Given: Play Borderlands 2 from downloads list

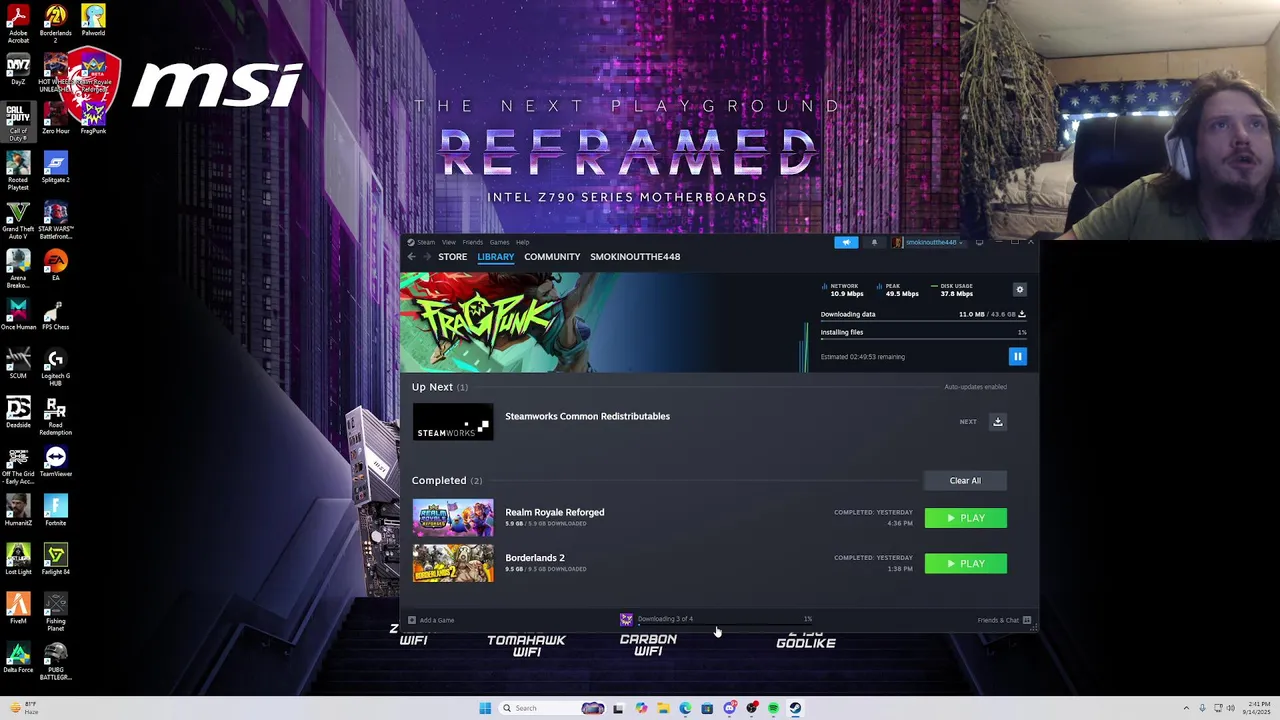Looking at the screenshot, I should [x=965, y=564].
